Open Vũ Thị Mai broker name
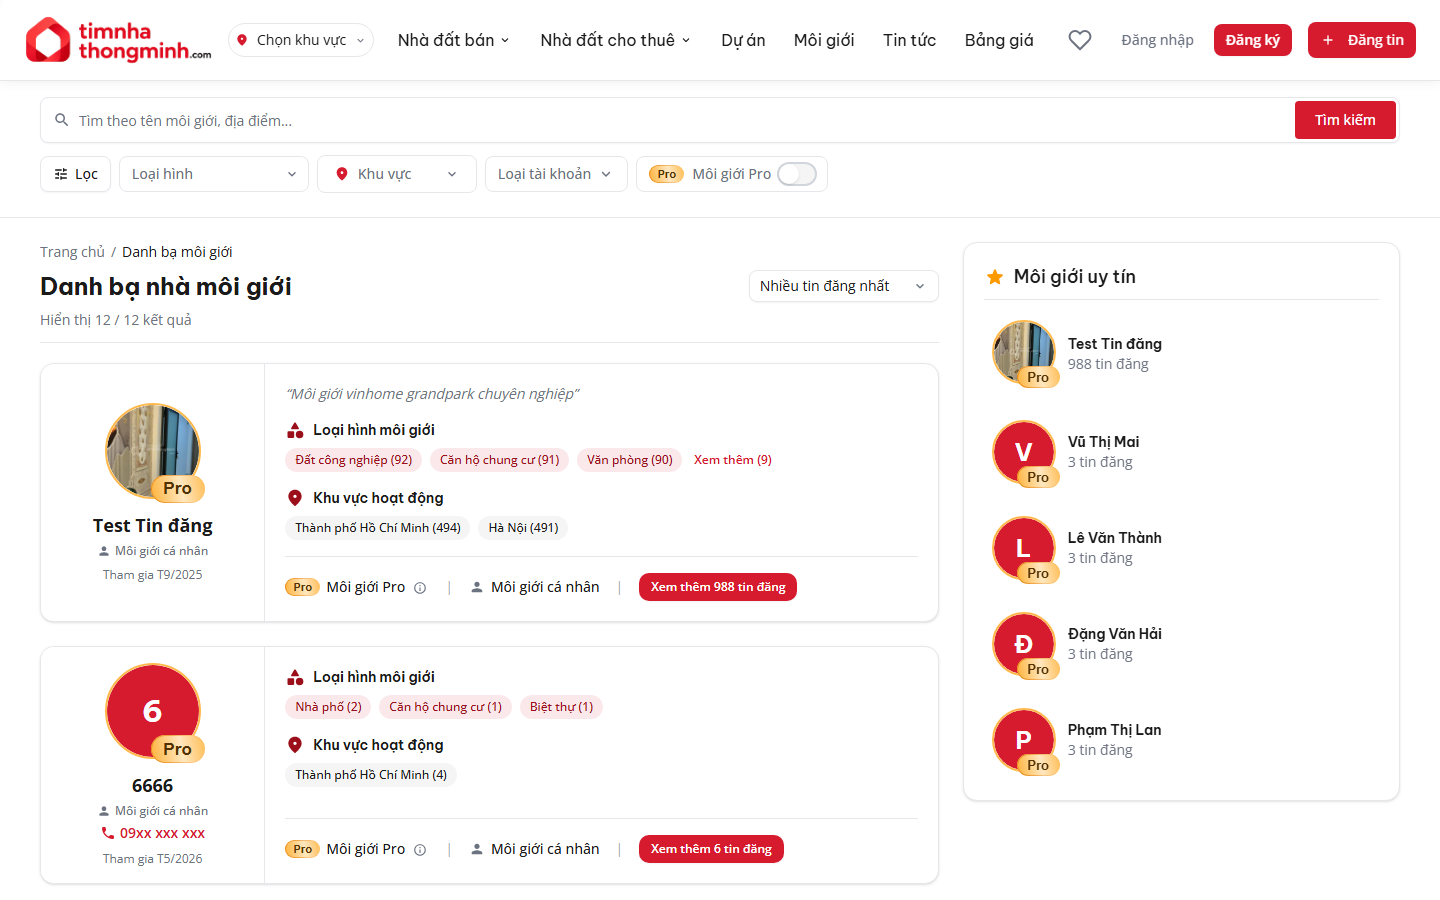 pos(1103,442)
